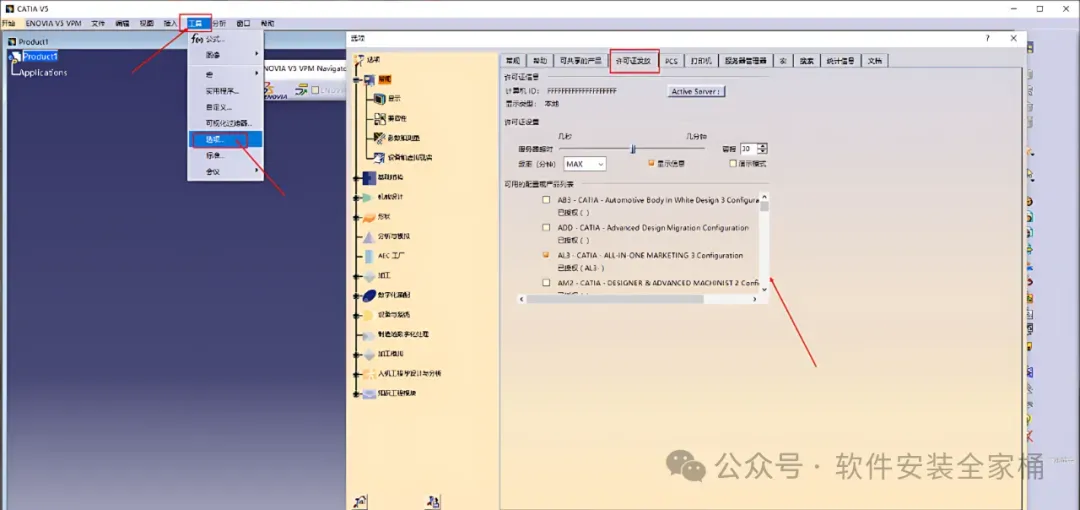
Task: Select the 知识工程模块 category icon
Action: [368, 394]
